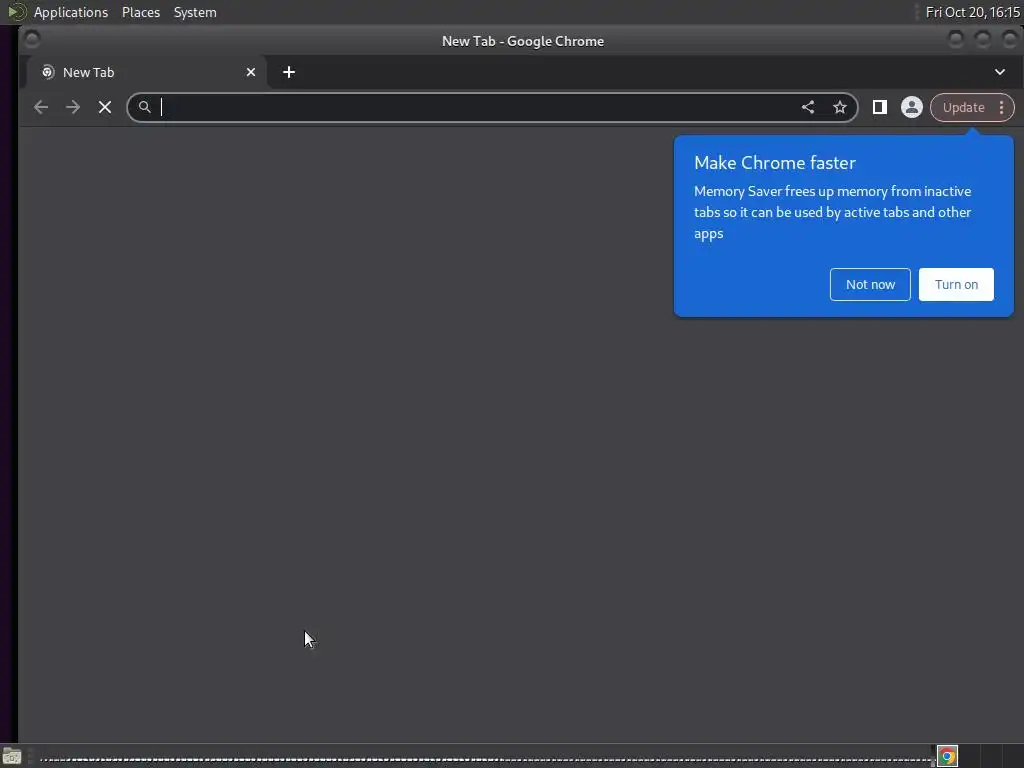The width and height of the screenshot is (1024, 768).
Task: Click the search magnifier icon in address bar
Action: click(x=145, y=106)
